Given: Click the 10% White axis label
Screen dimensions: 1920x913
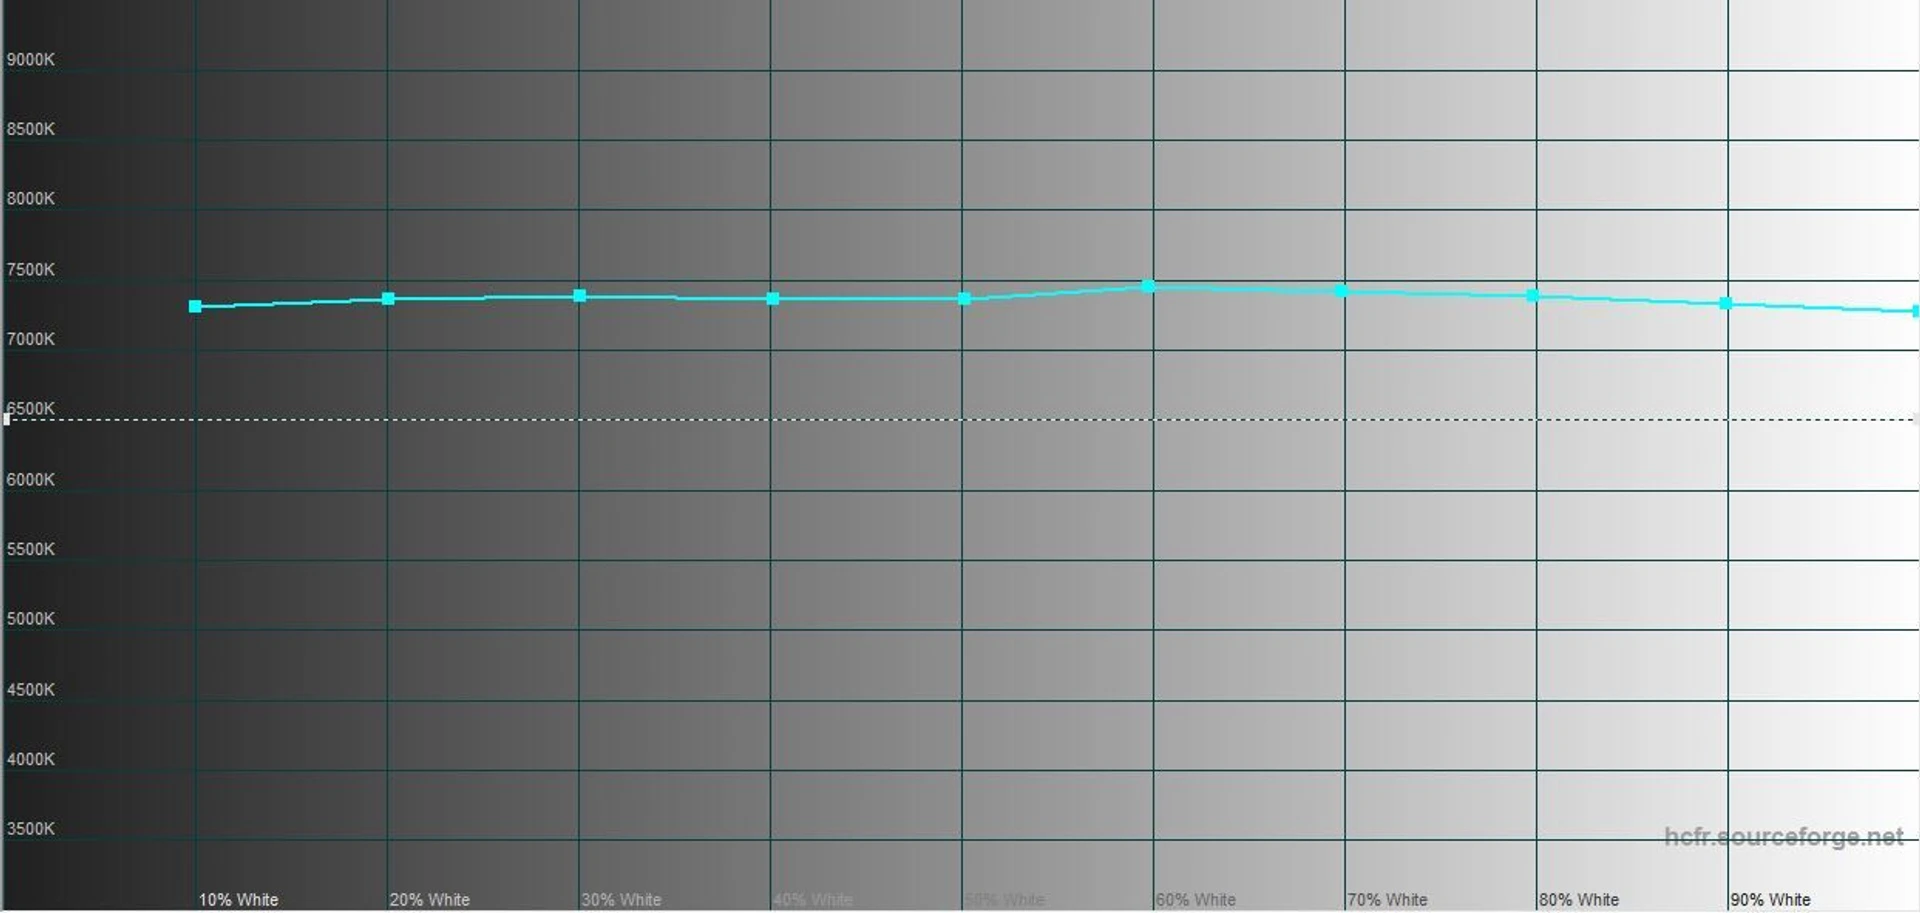Looking at the screenshot, I should [238, 899].
